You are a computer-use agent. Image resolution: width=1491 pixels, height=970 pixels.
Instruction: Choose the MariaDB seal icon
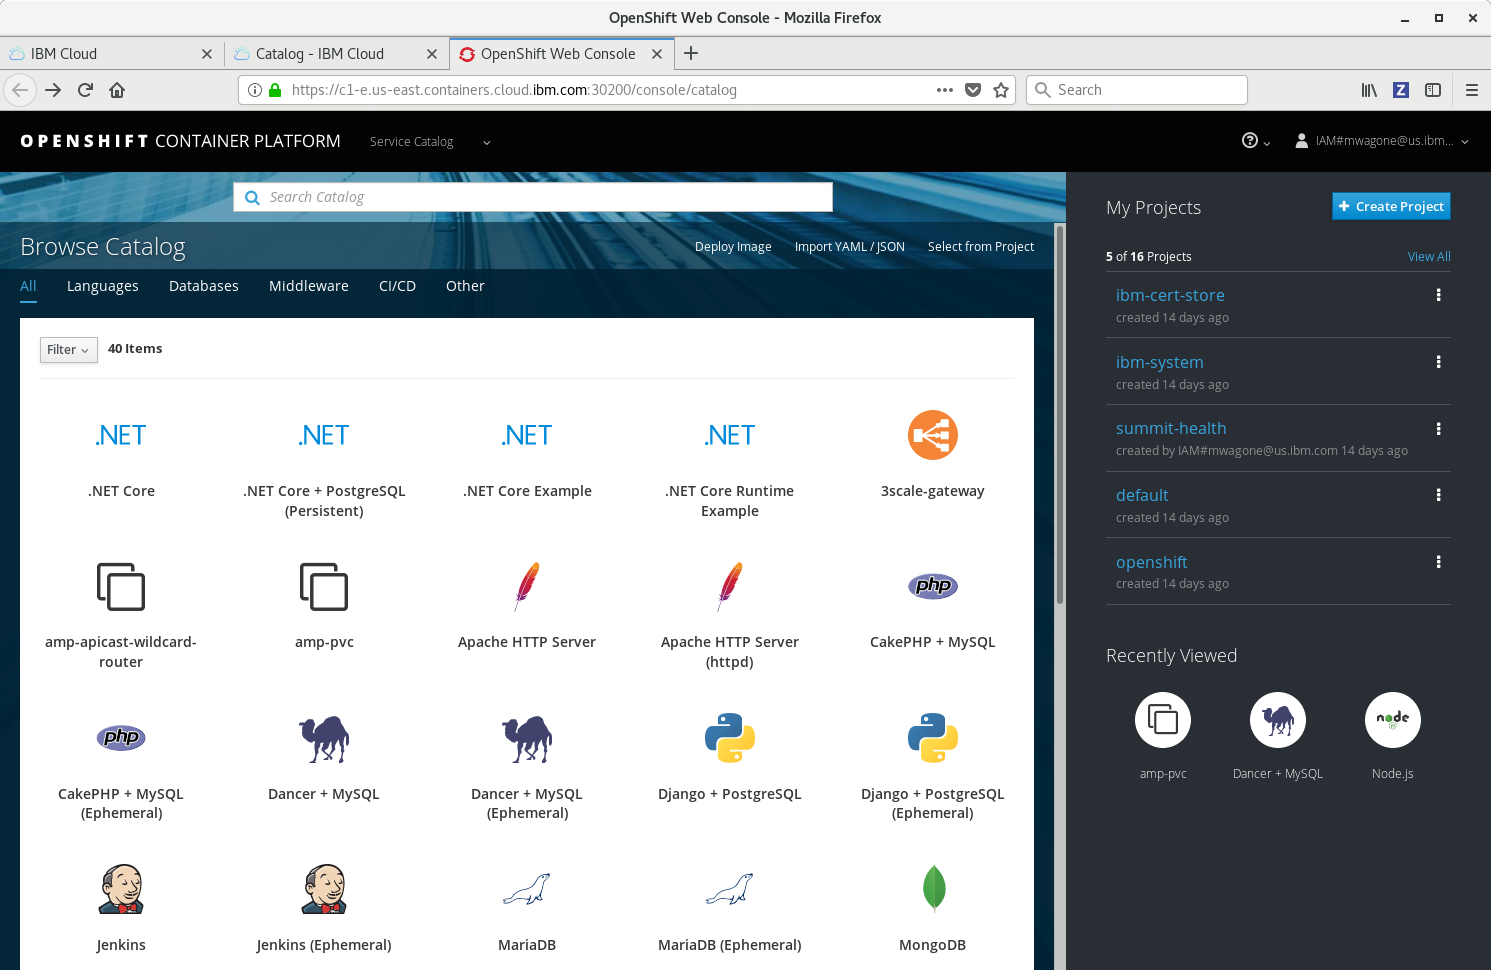pos(527,889)
